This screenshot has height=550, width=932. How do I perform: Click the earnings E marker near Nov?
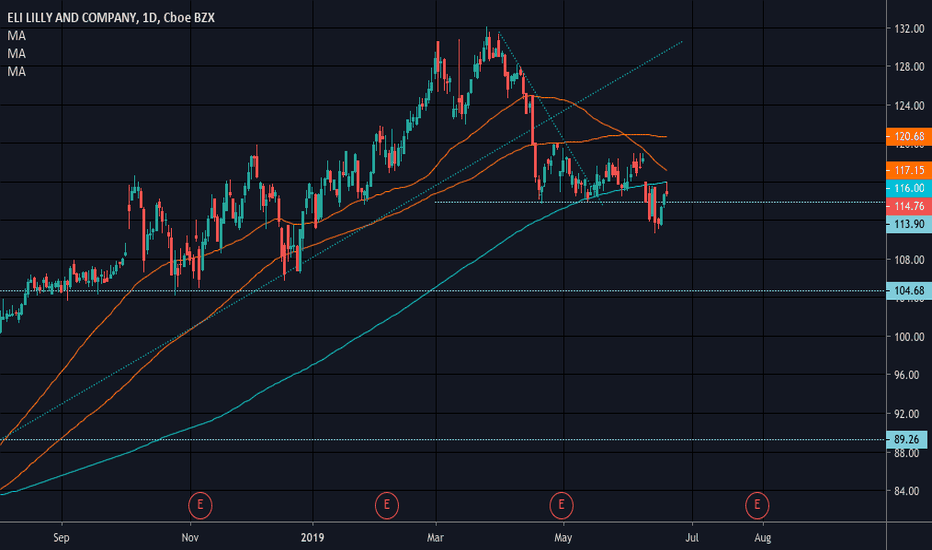200,505
